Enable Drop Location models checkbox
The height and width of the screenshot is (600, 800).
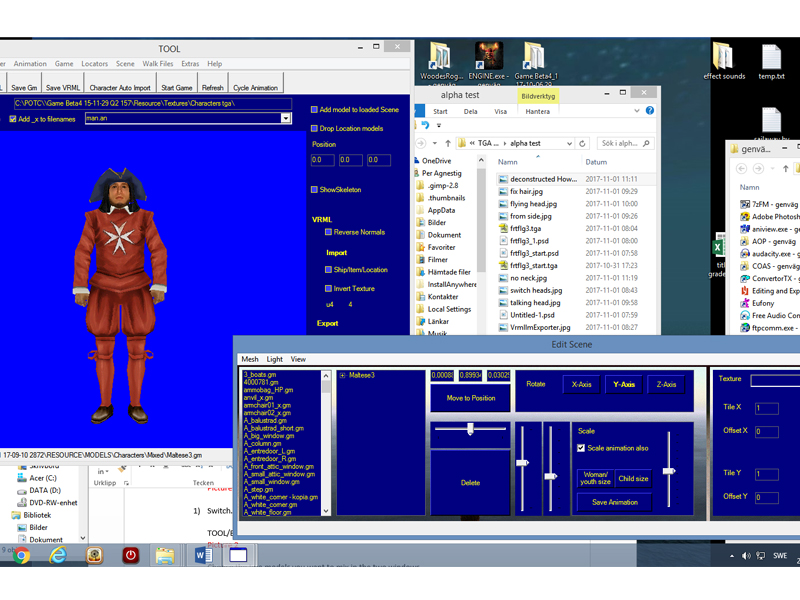click(x=314, y=129)
